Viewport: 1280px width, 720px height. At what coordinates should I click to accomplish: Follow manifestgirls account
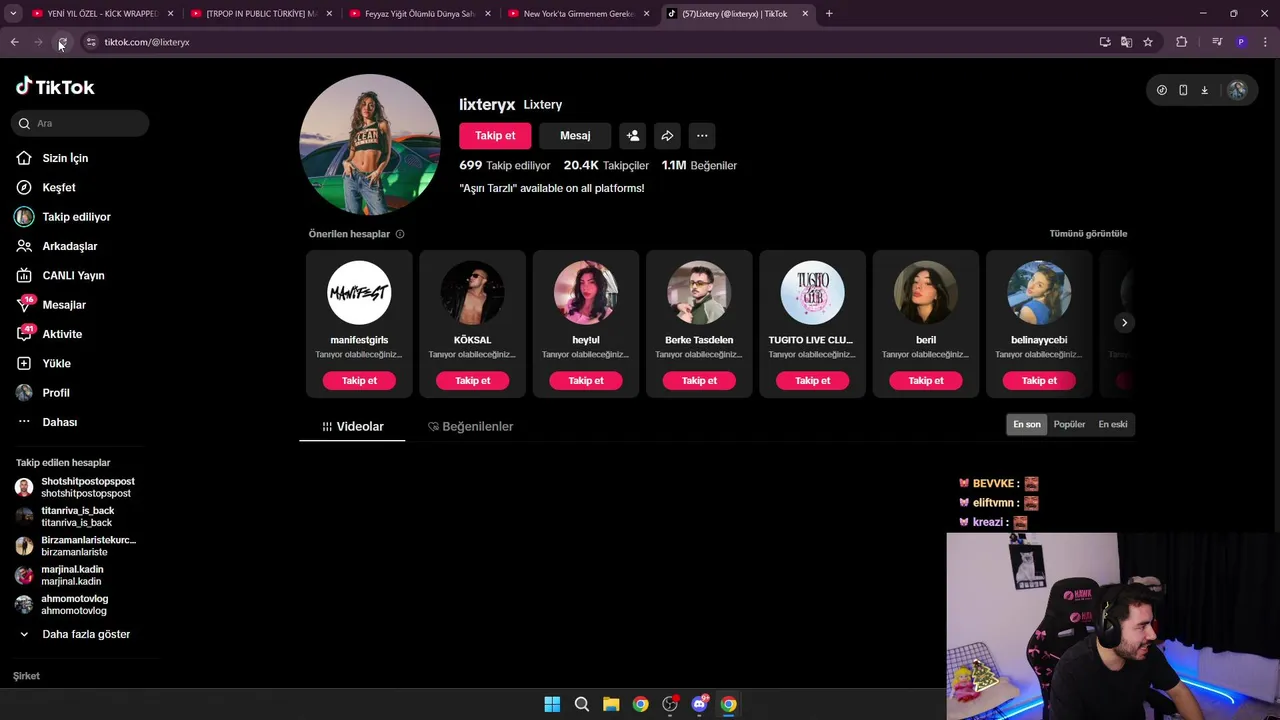coord(359,381)
